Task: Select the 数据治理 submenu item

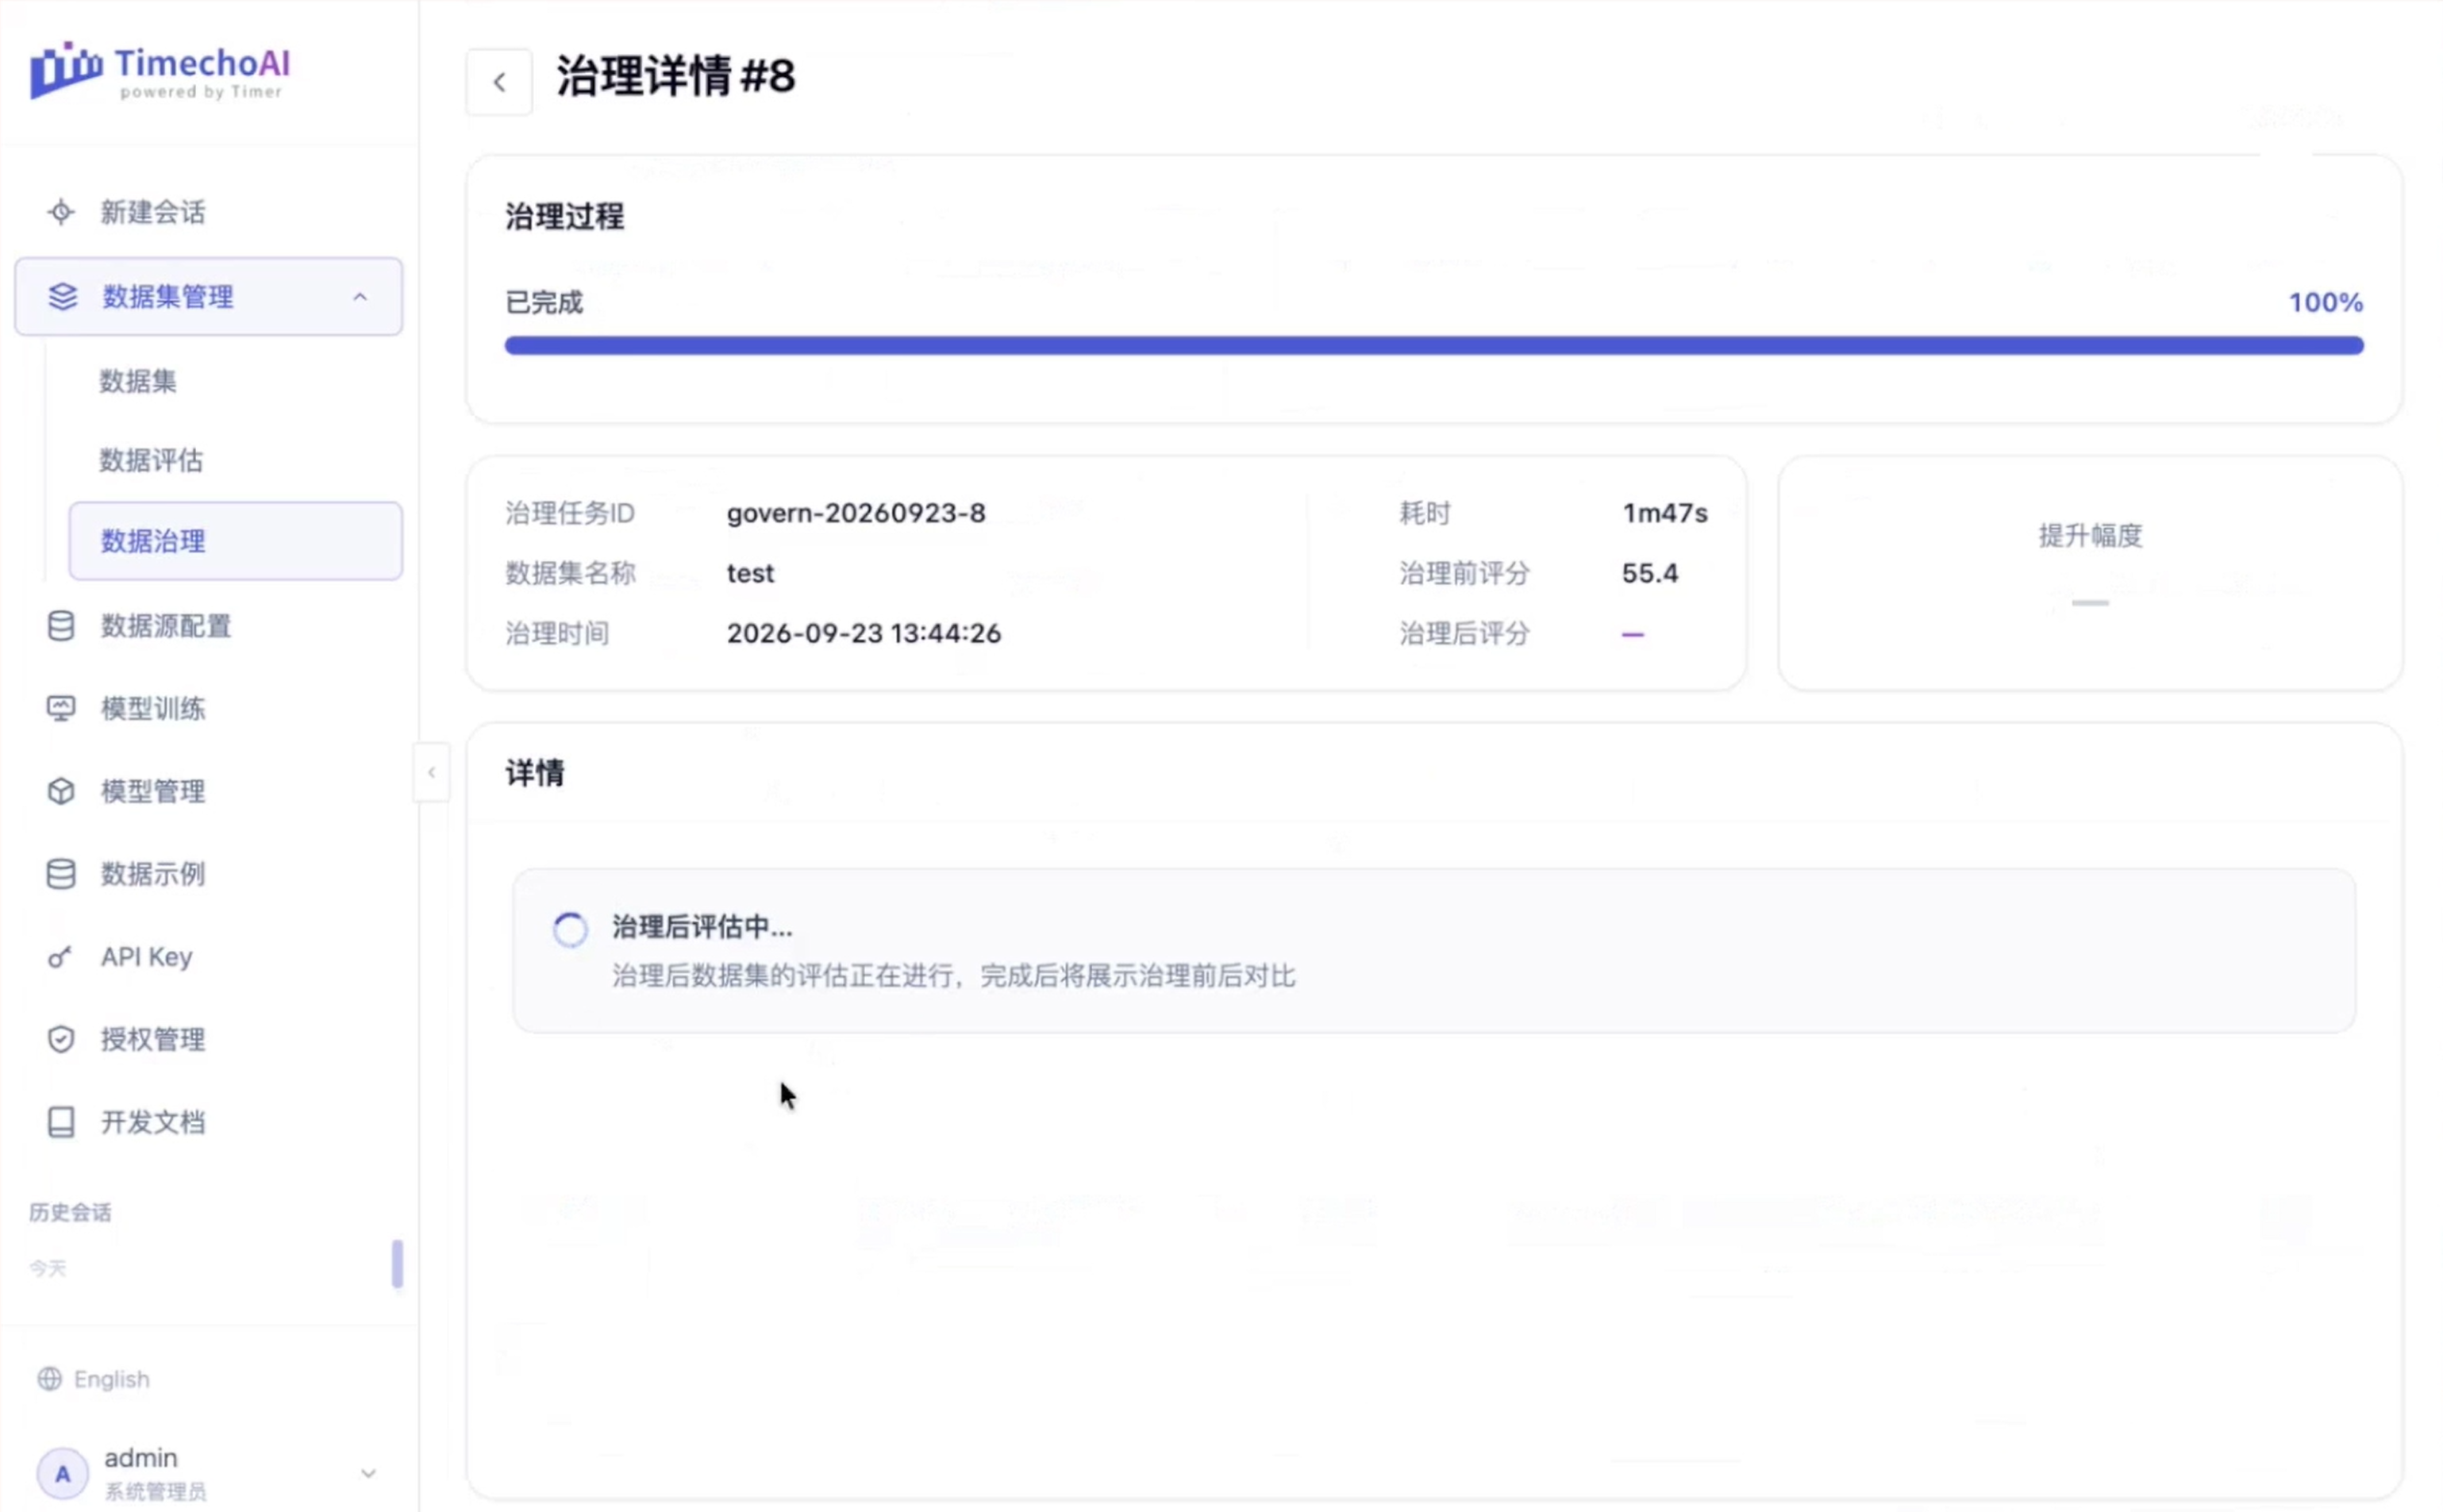Action: click(x=236, y=541)
